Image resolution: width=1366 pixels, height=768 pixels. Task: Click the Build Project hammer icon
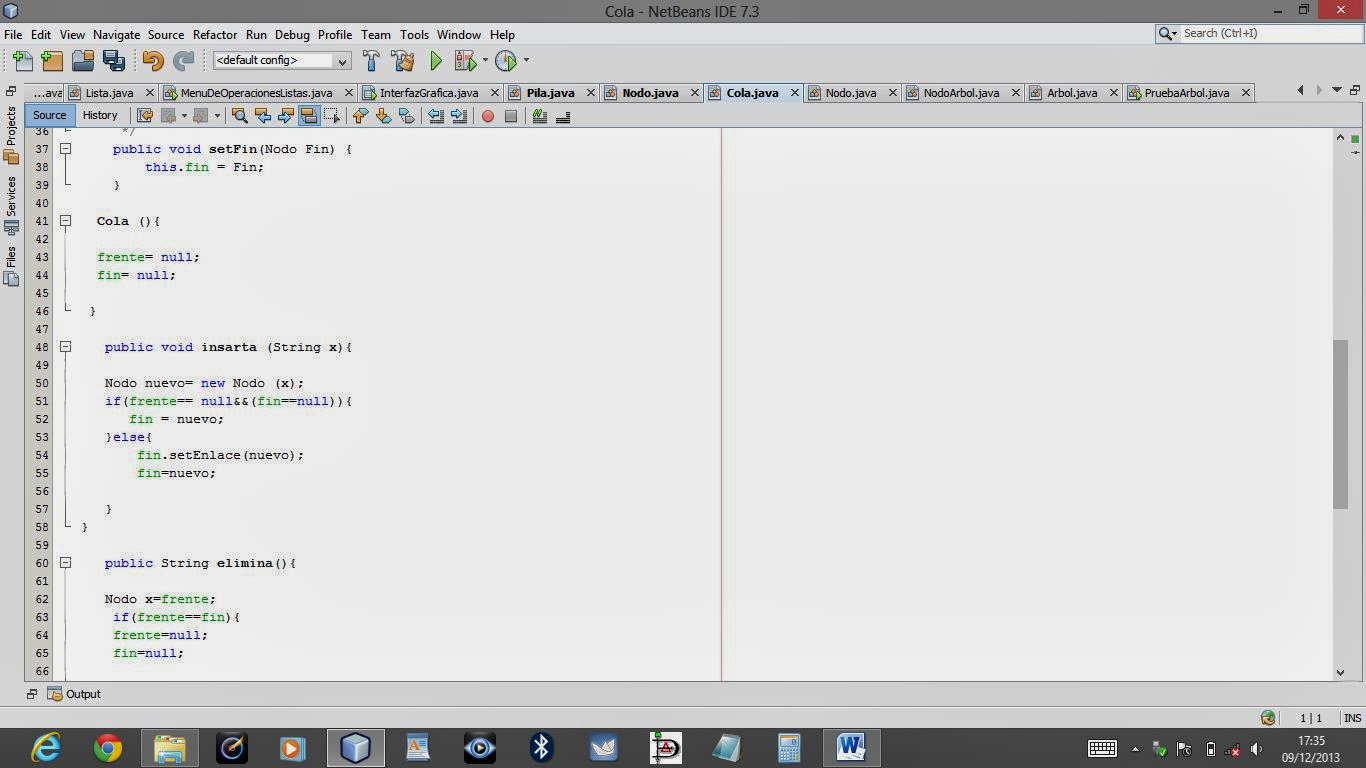point(371,61)
